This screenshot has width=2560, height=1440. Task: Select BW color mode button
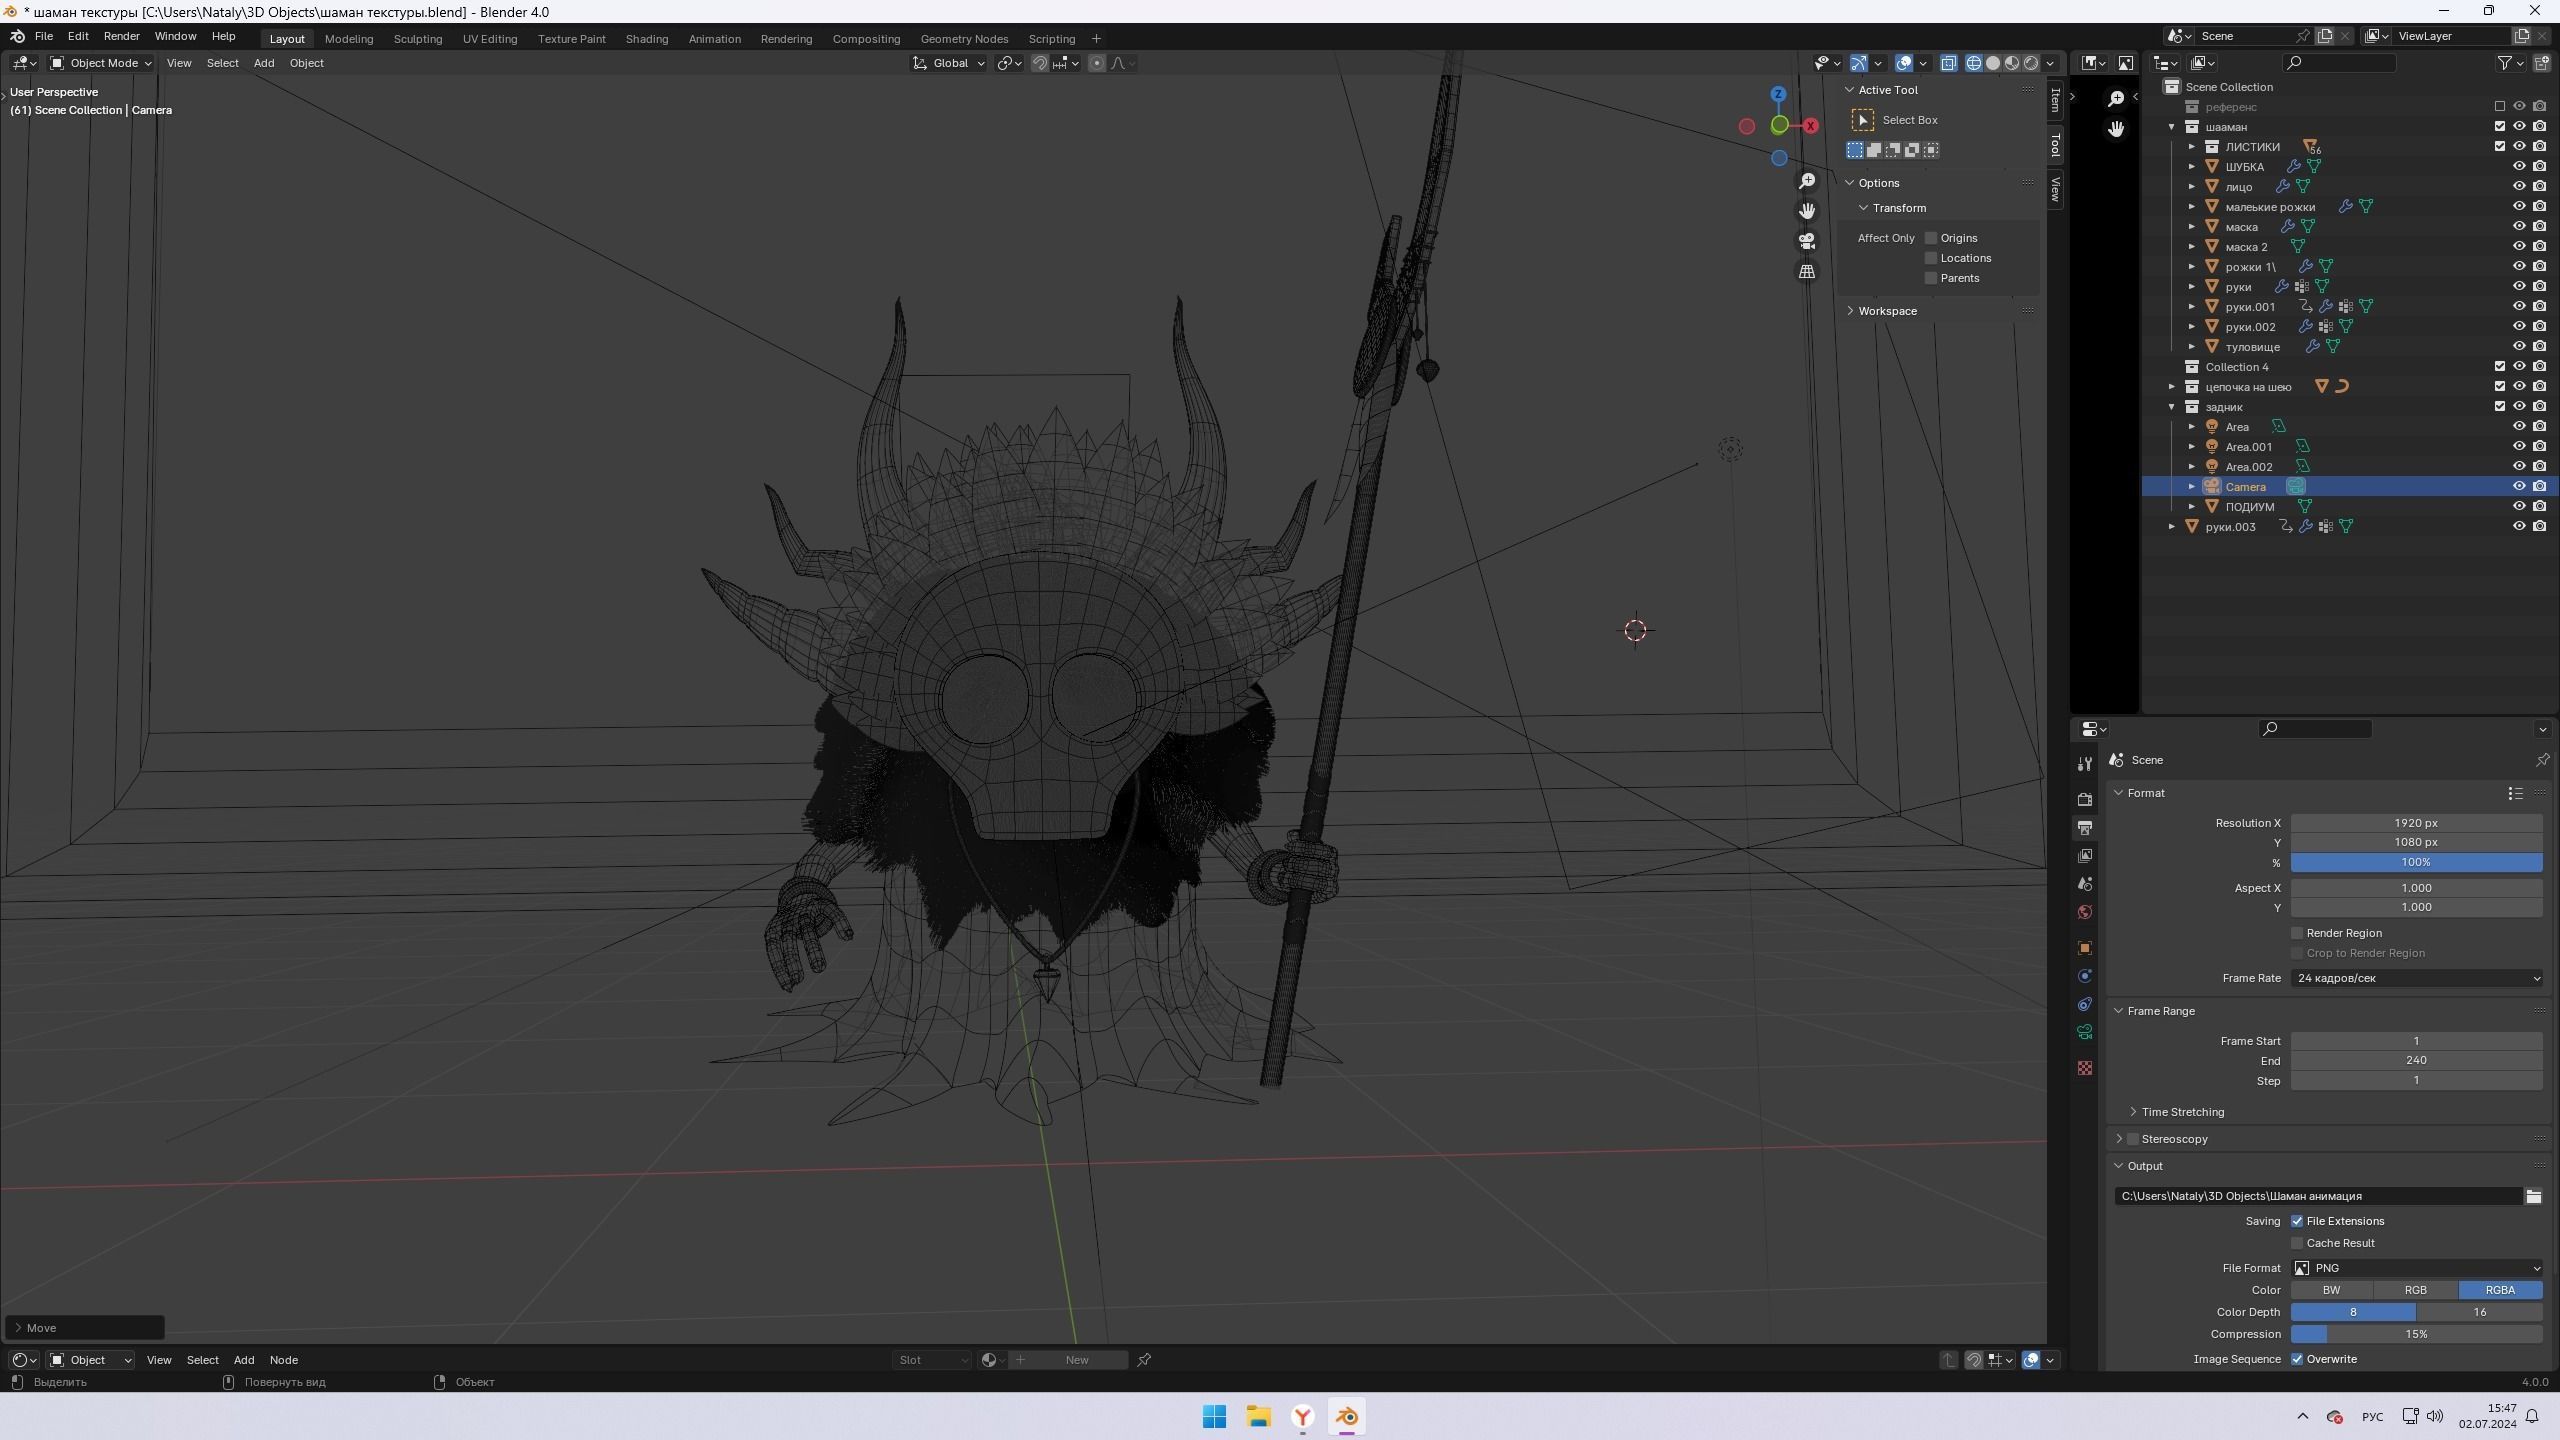(2332, 1290)
